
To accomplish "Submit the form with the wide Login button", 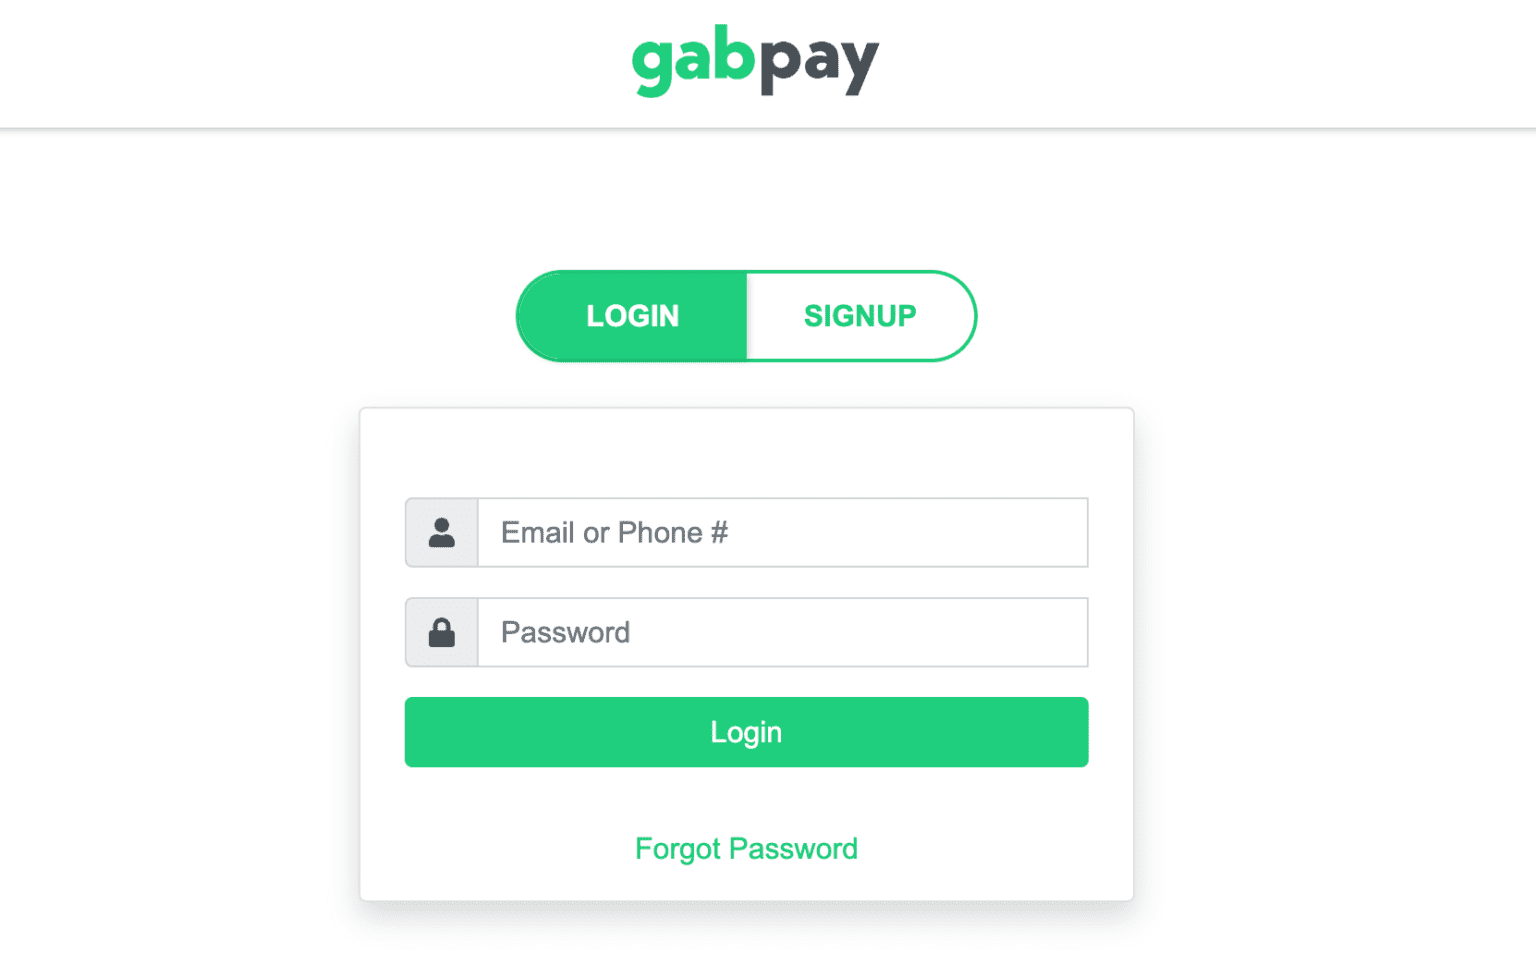I will [x=746, y=732].
